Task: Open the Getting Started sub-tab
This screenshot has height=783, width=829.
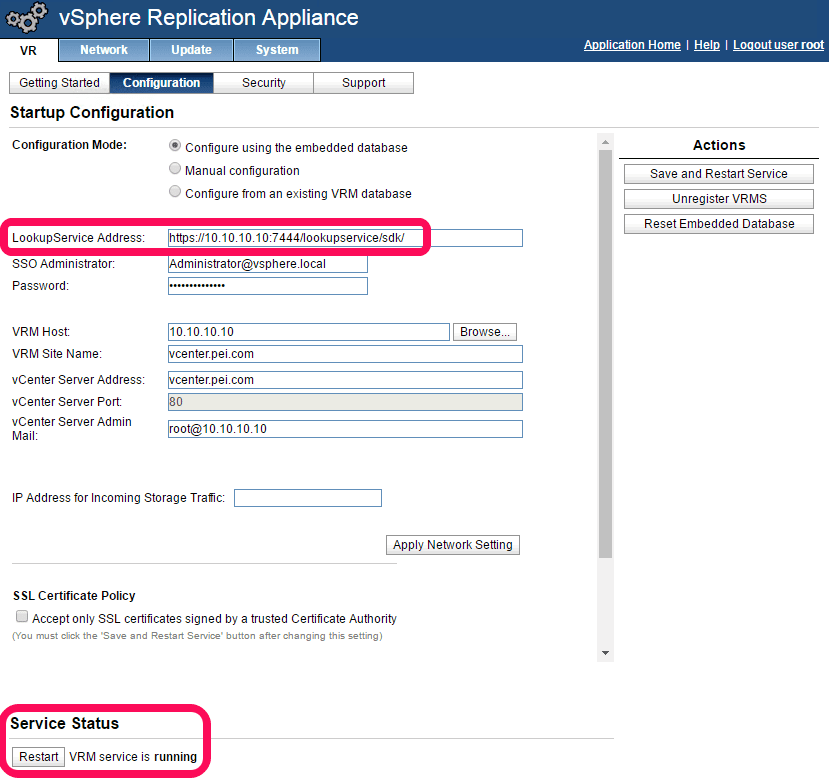Action: point(59,83)
